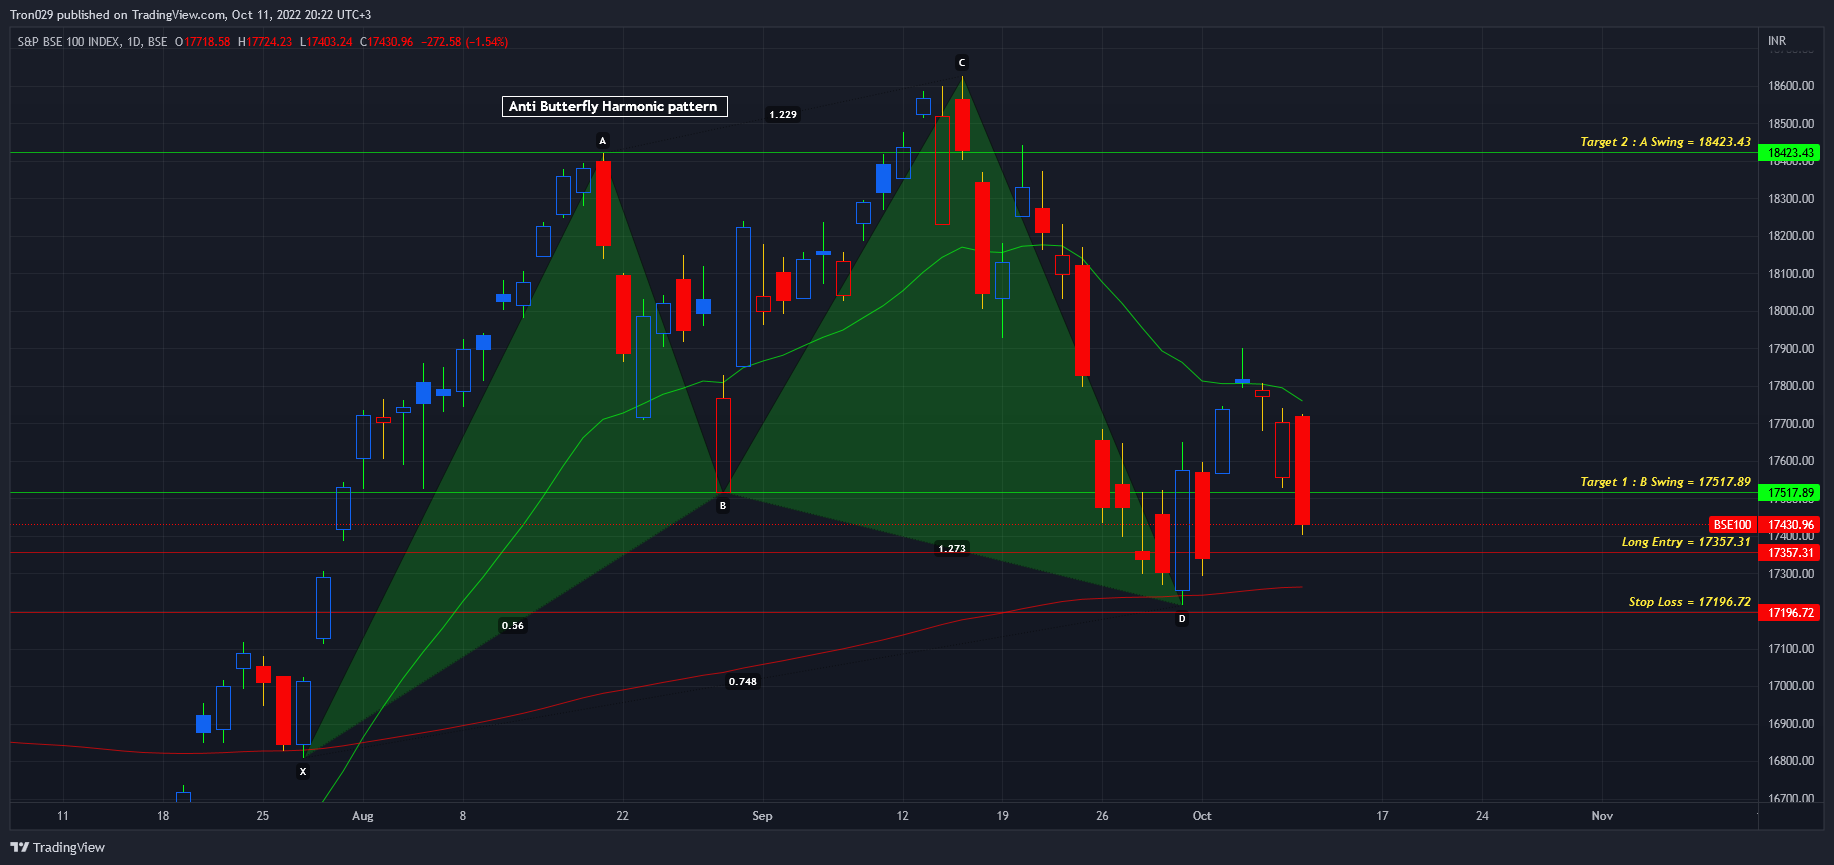Click the '26' date on time axis
The image size is (1834, 865).
pyautogui.click(x=1102, y=816)
